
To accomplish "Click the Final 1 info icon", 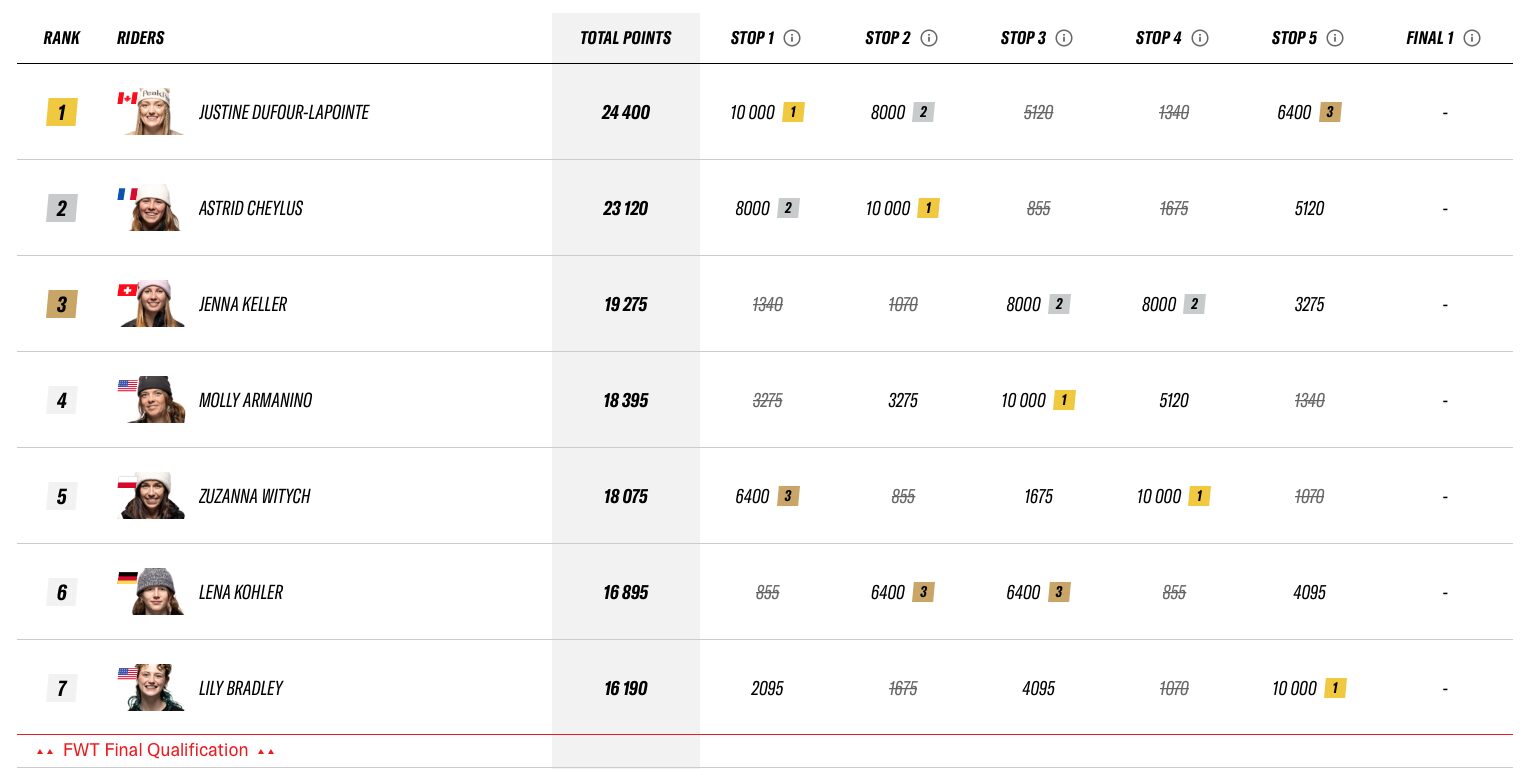I will pyautogui.click(x=1471, y=38).
